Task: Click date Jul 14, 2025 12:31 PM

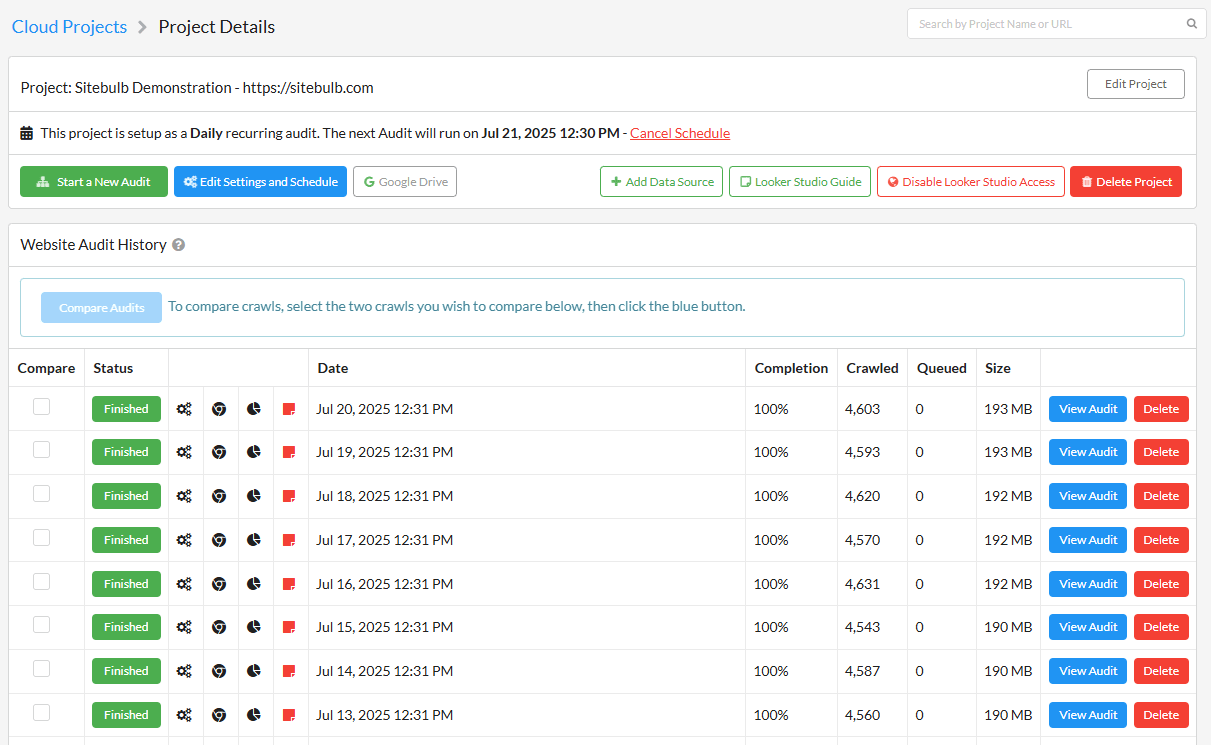Action: 385,671
